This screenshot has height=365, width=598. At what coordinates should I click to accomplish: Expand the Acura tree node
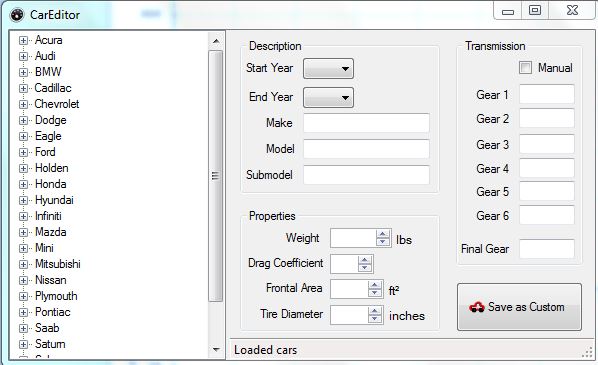point(23,40)
